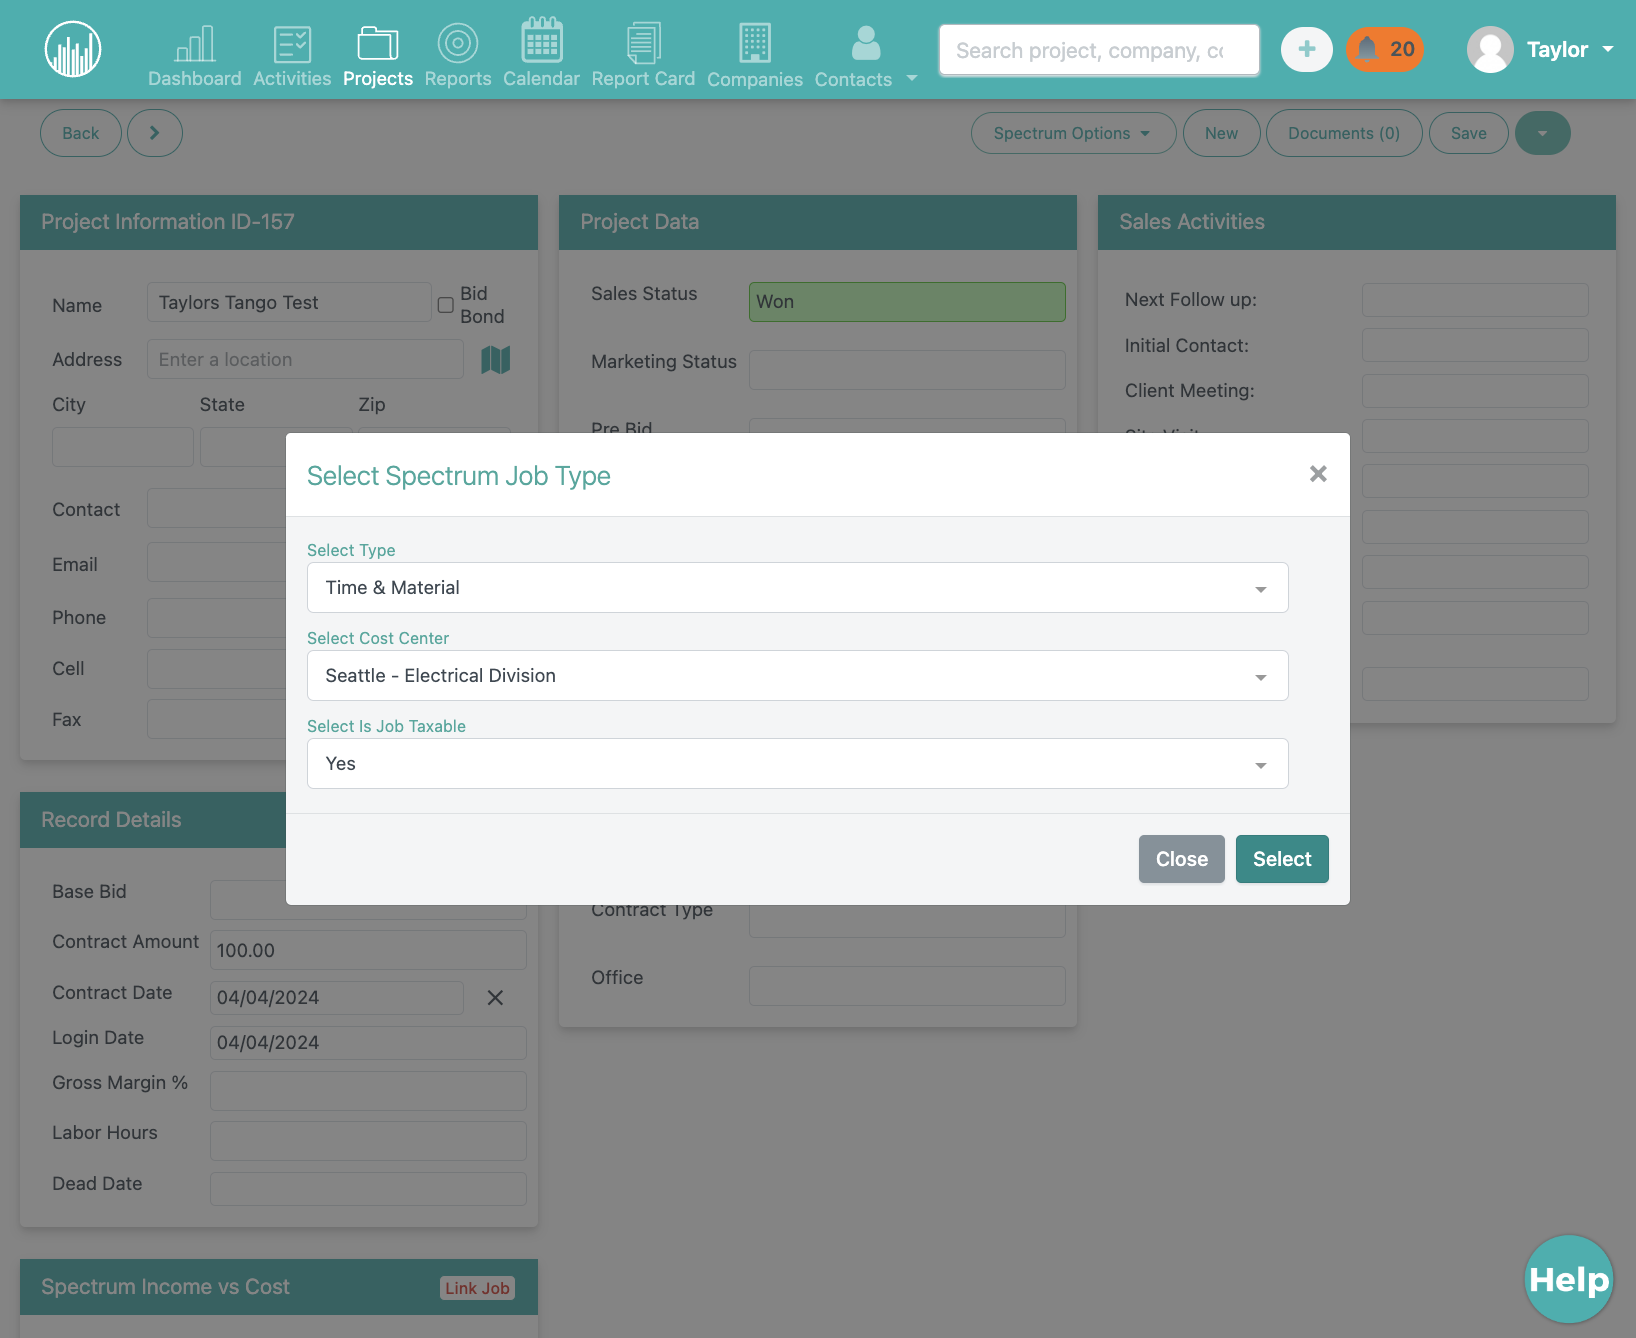
Task: Open the Companies building icon
Action: point(755,43)
